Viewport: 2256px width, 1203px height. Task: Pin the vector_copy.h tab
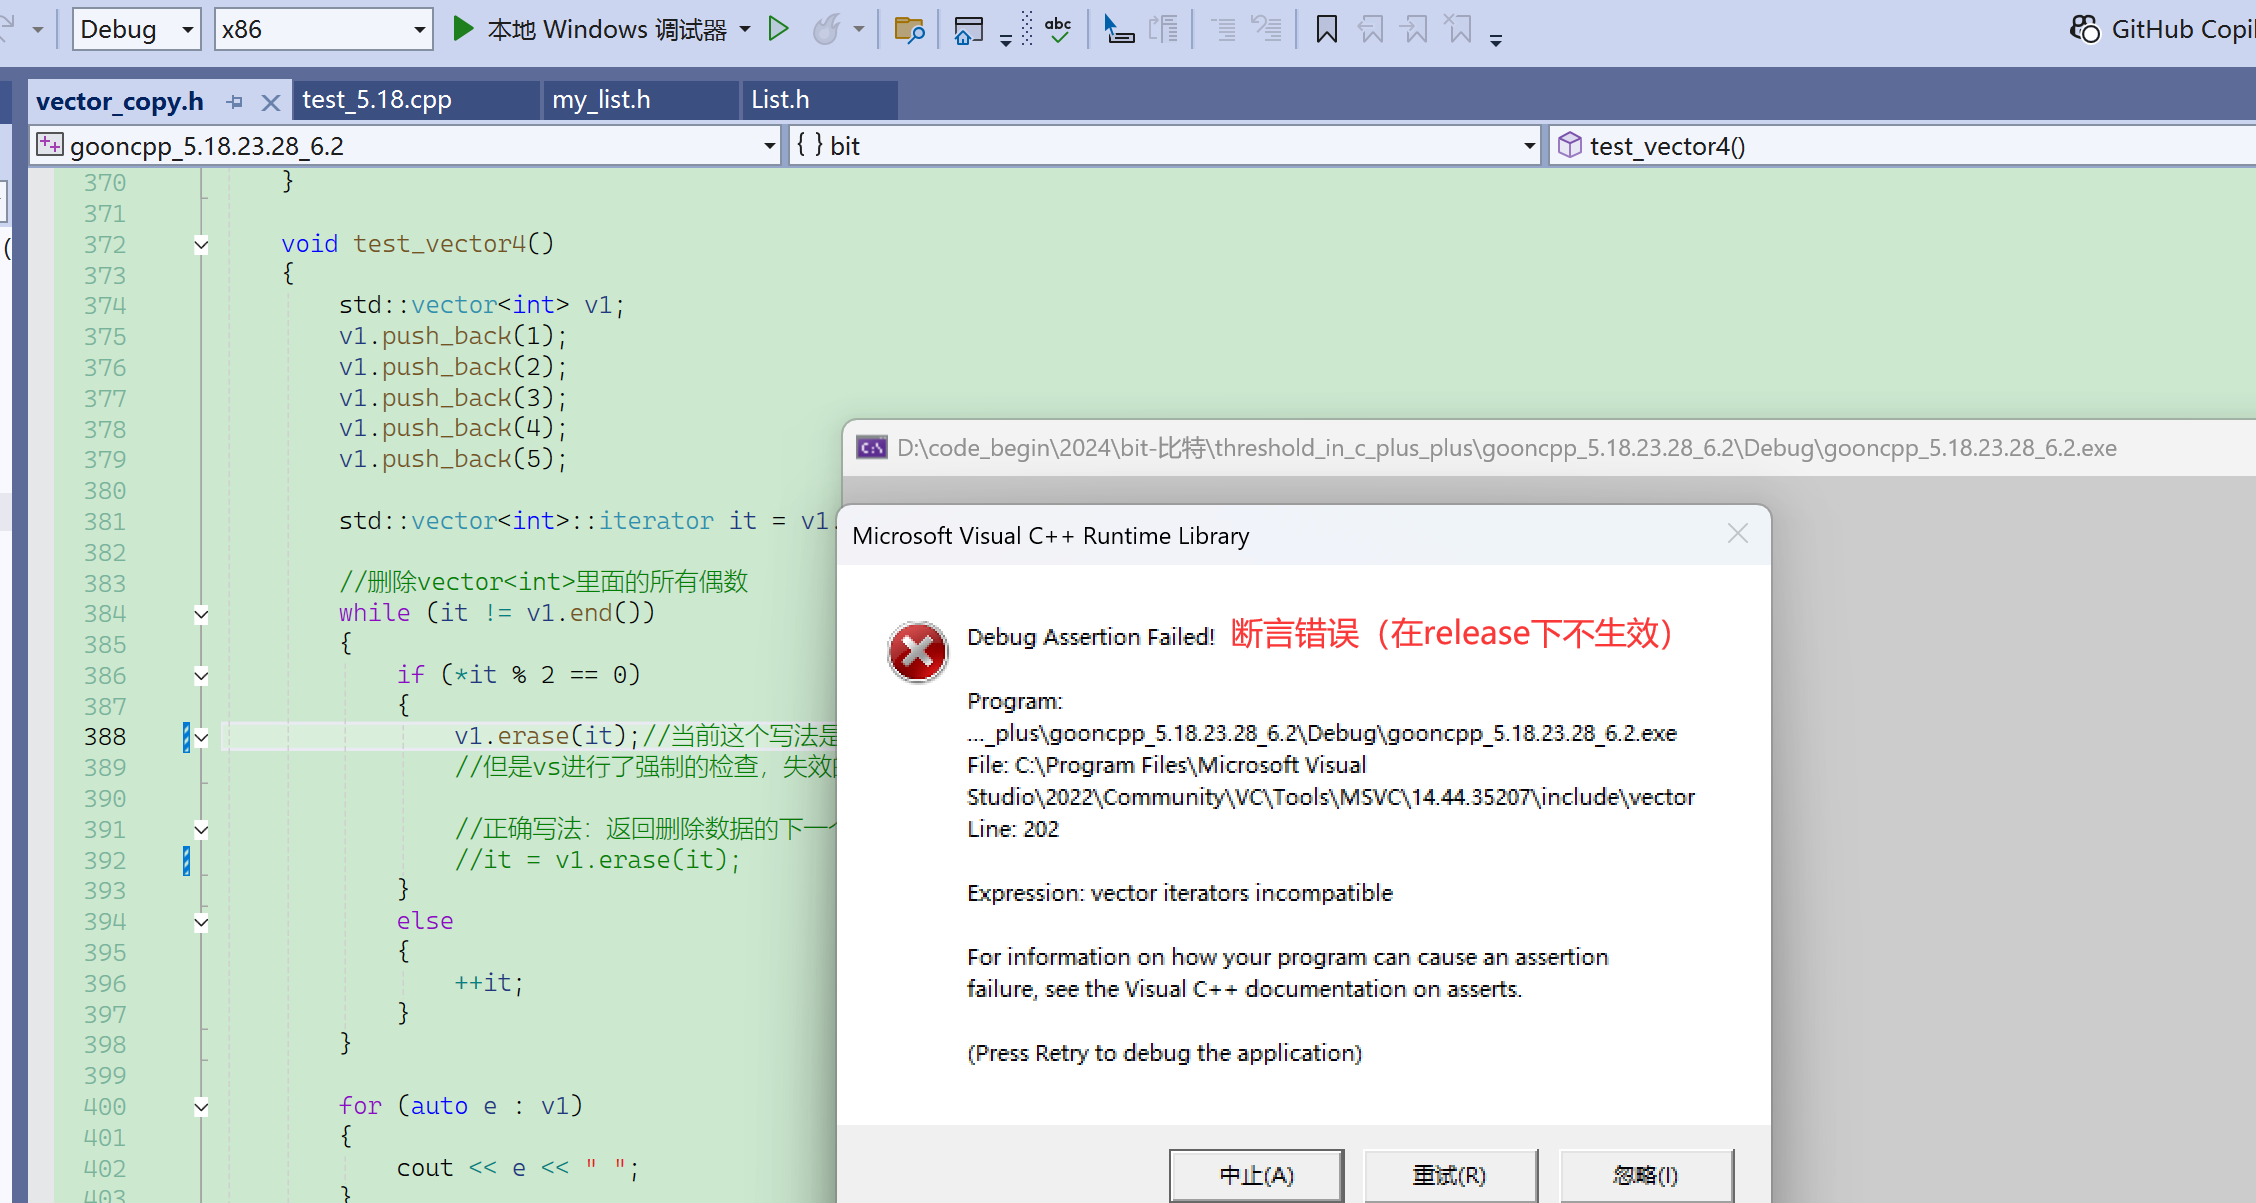(235, 102)
